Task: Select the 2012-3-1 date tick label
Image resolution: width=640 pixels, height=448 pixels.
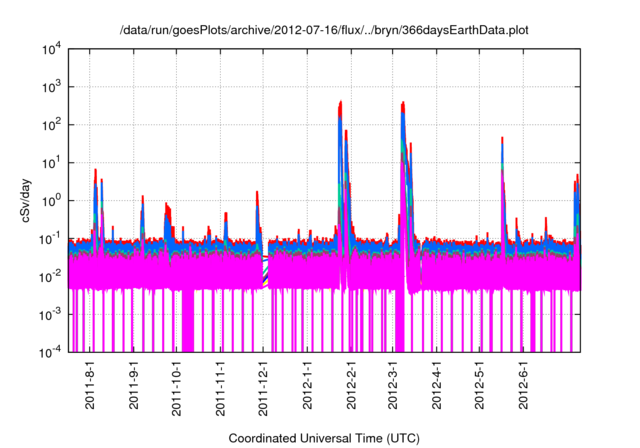Action: point(393,385)
